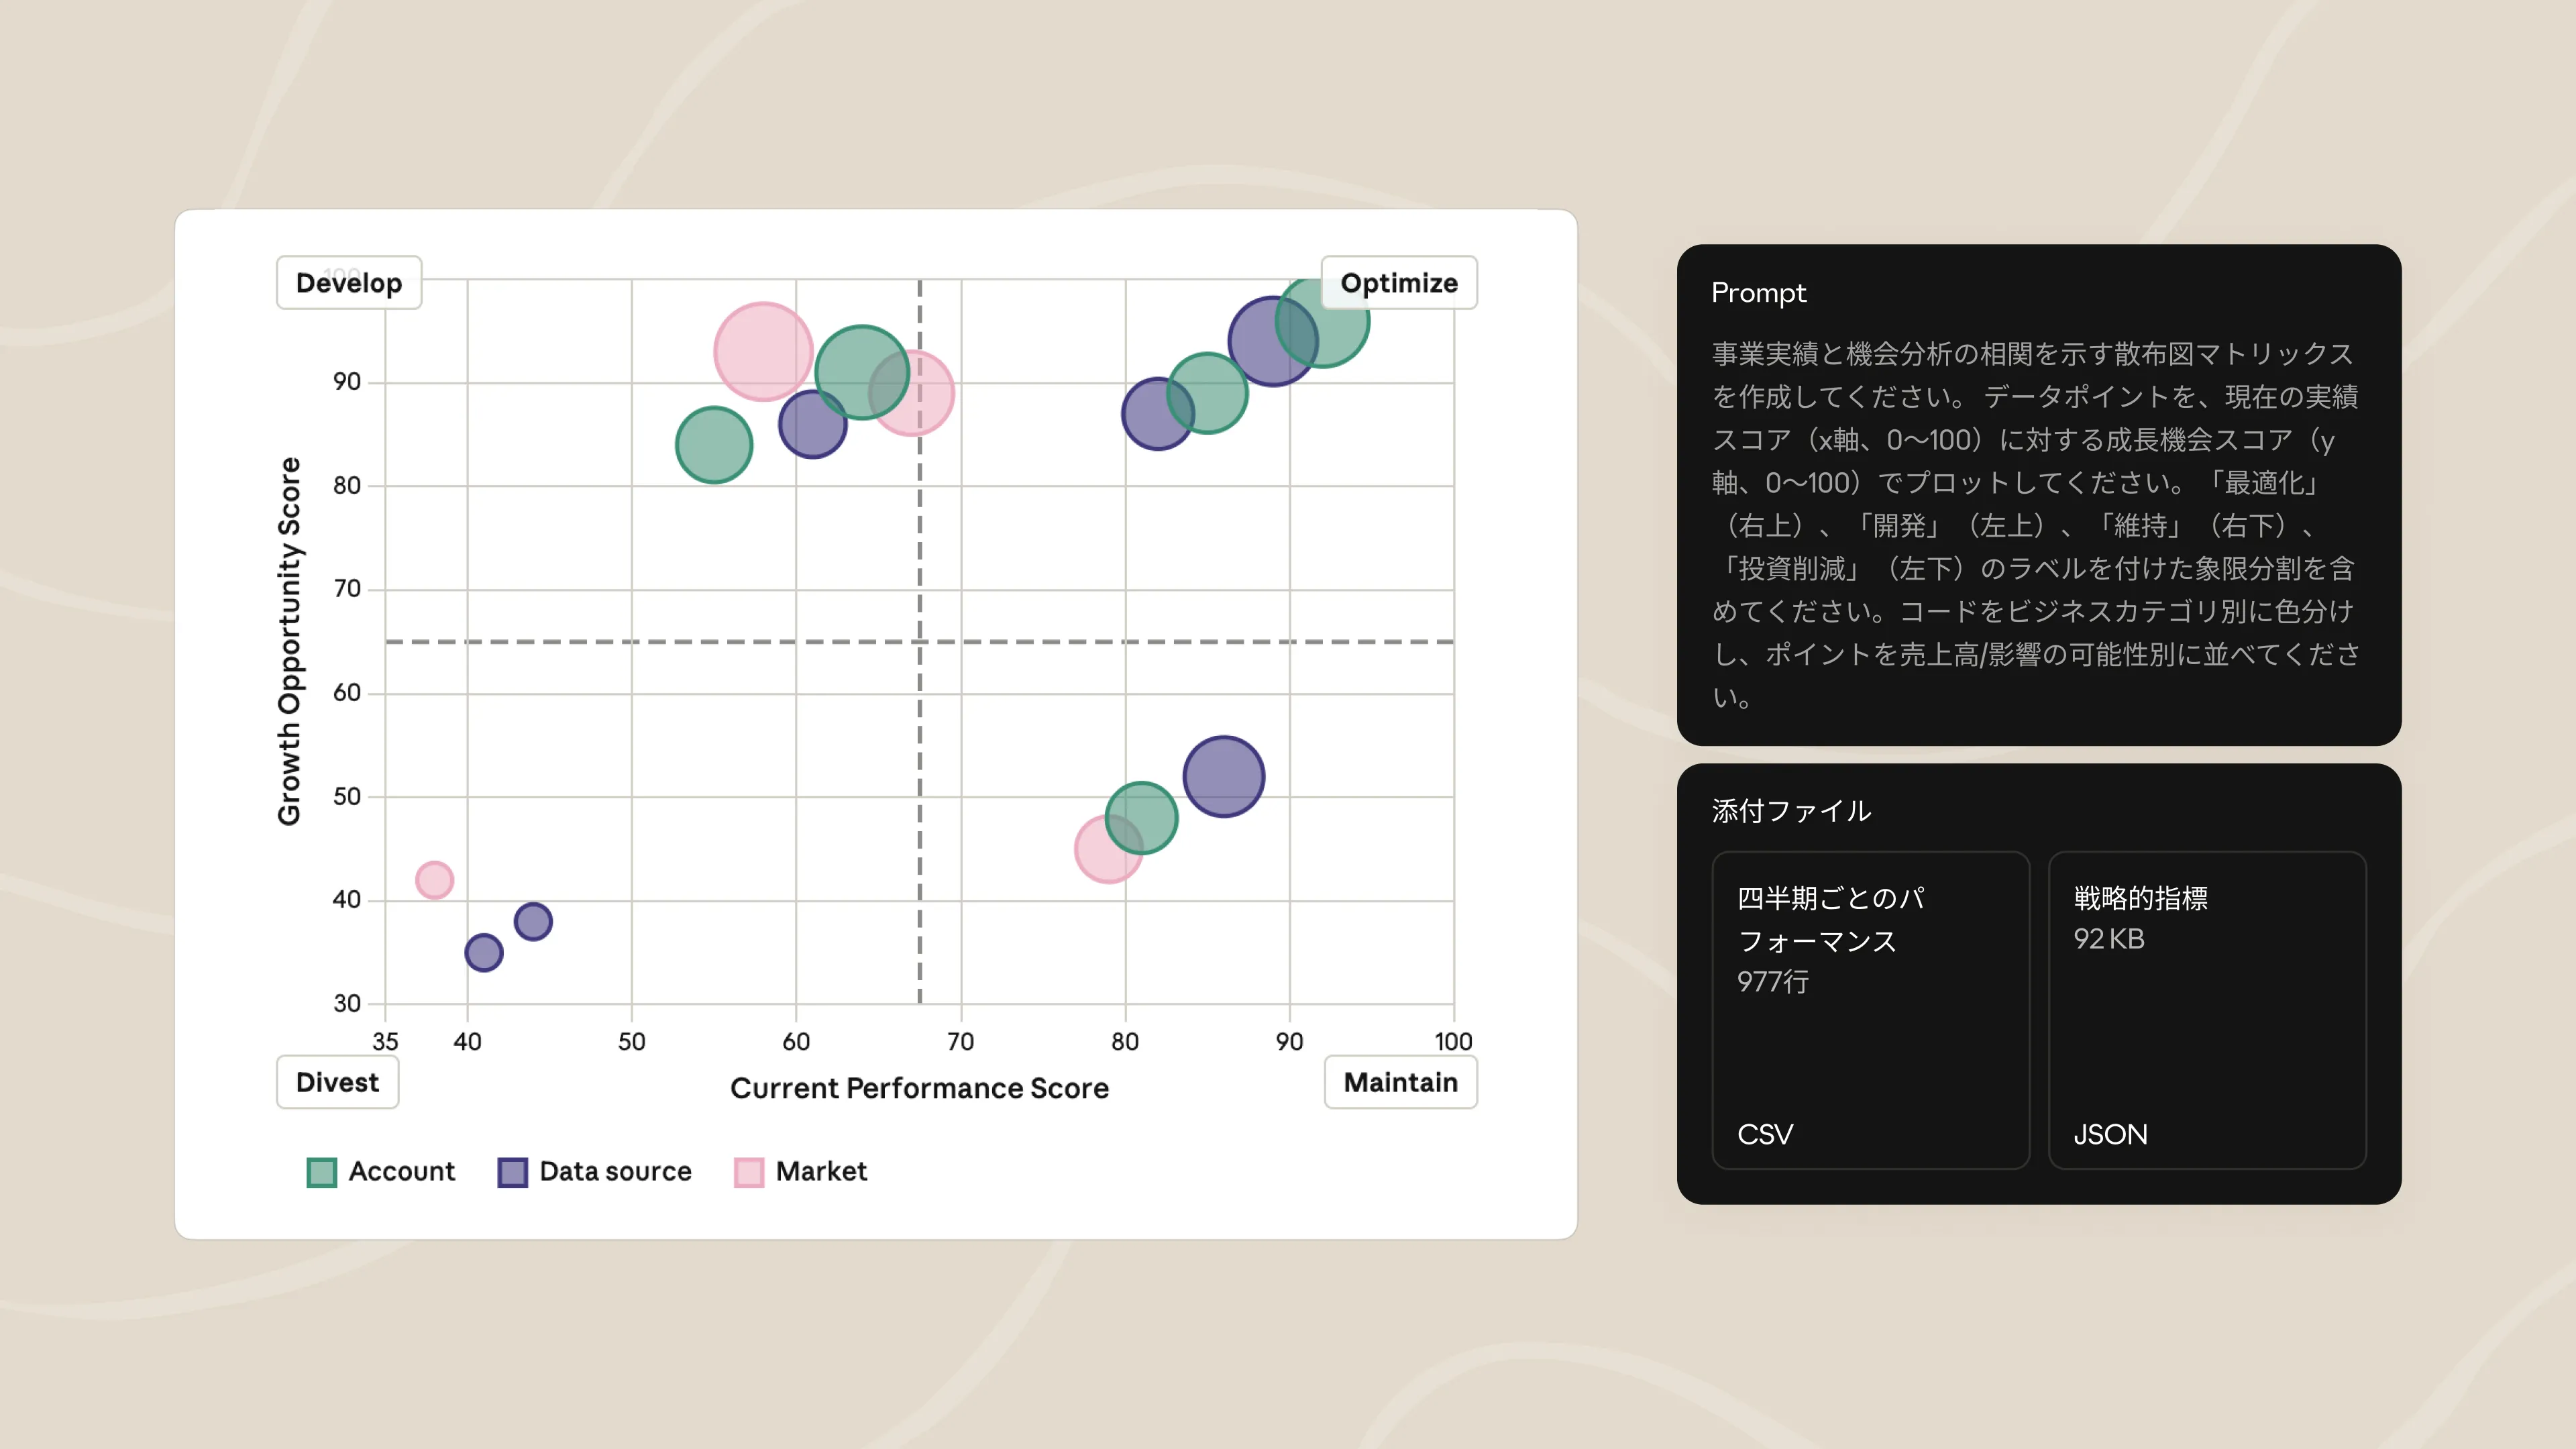The width and height of the screenshot is (2576, 1449).
Task: Click the Data source legend text
Action: (x=615, y=1171)
